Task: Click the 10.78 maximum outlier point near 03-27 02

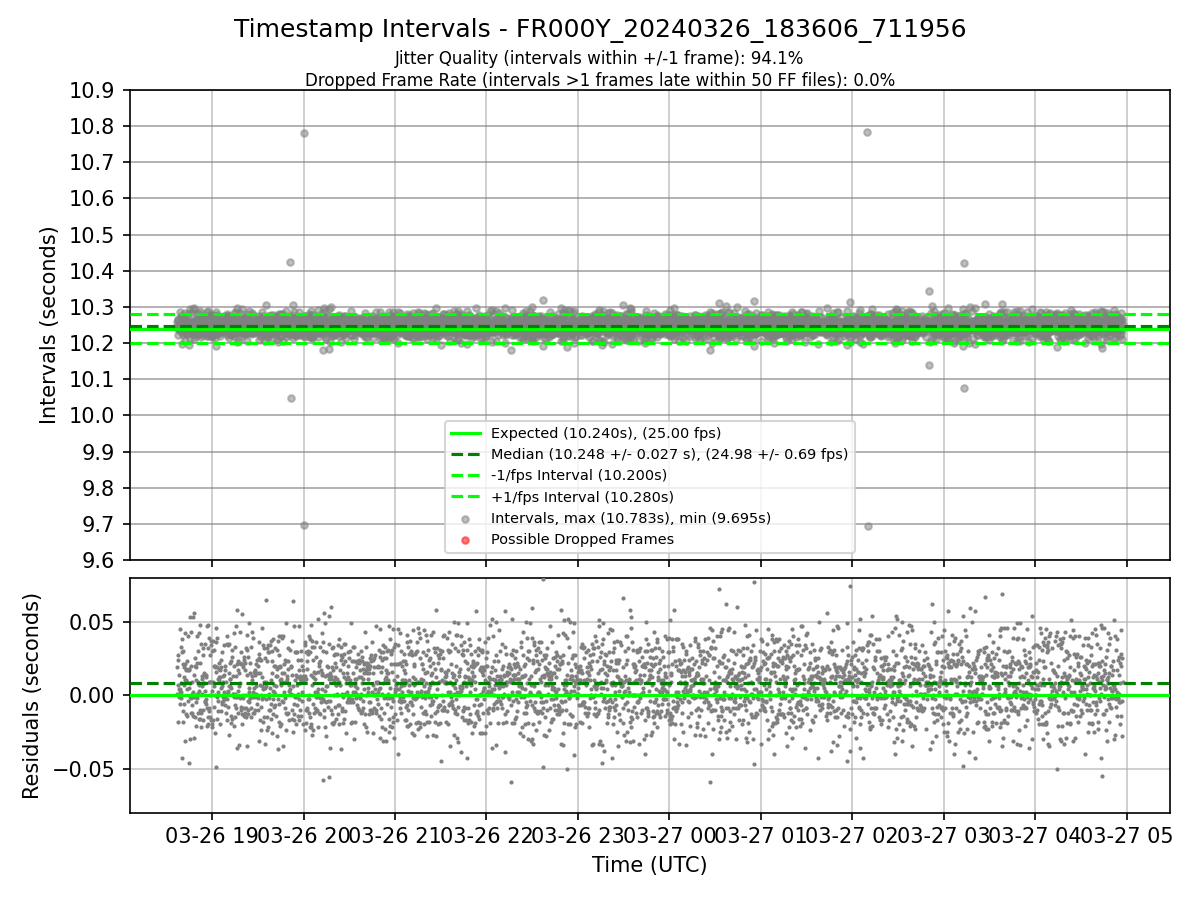Action: (867, 132)
